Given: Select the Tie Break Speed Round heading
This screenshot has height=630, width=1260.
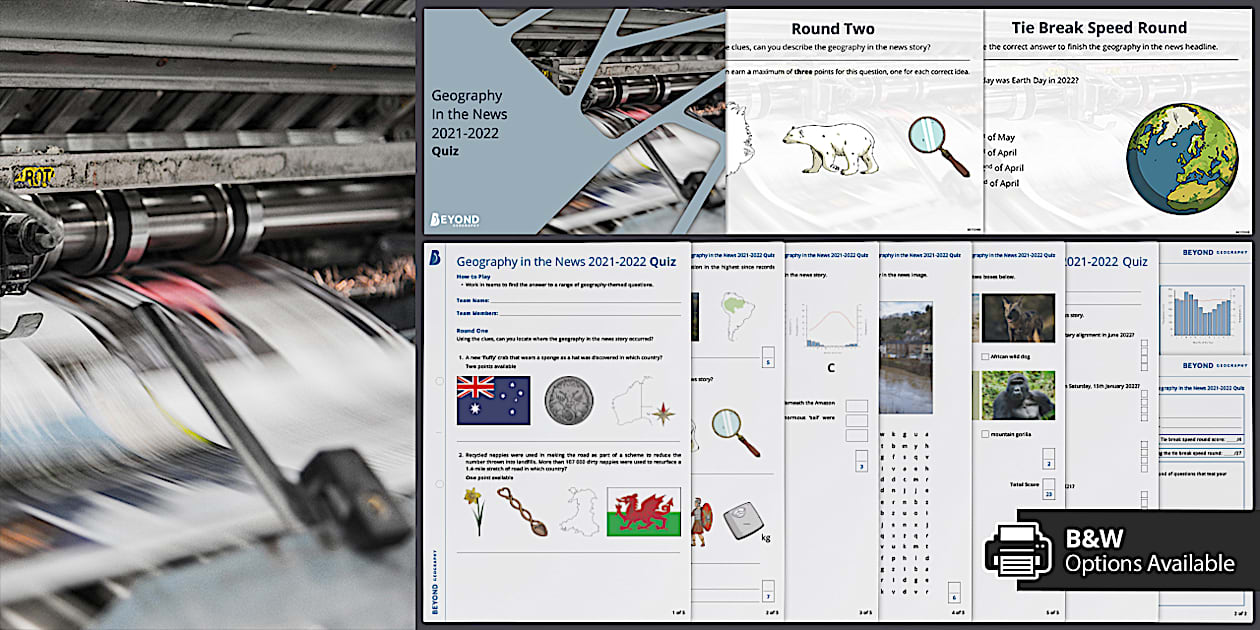Looking at the screenshot, I should (1098, 28).
